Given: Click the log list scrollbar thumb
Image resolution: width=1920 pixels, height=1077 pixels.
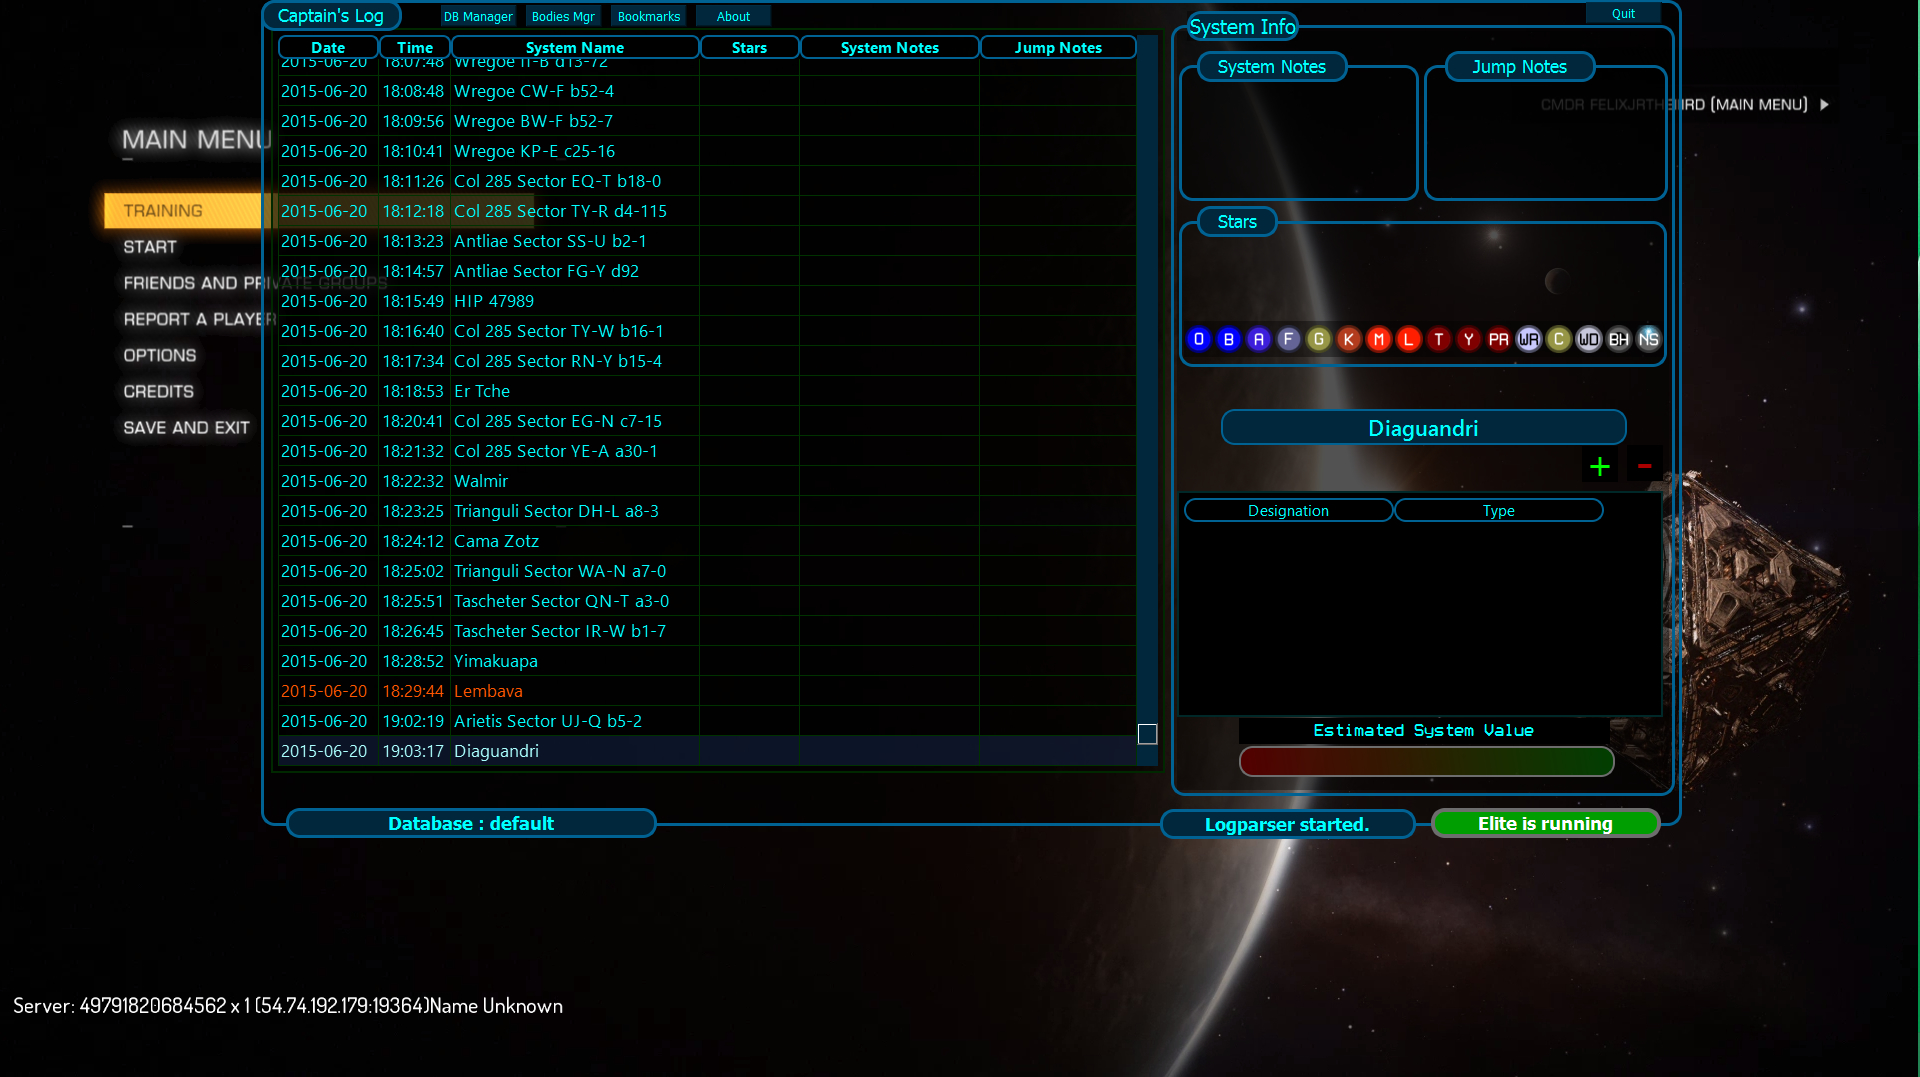Looking at the screenshot, I should click(1147, 734).
